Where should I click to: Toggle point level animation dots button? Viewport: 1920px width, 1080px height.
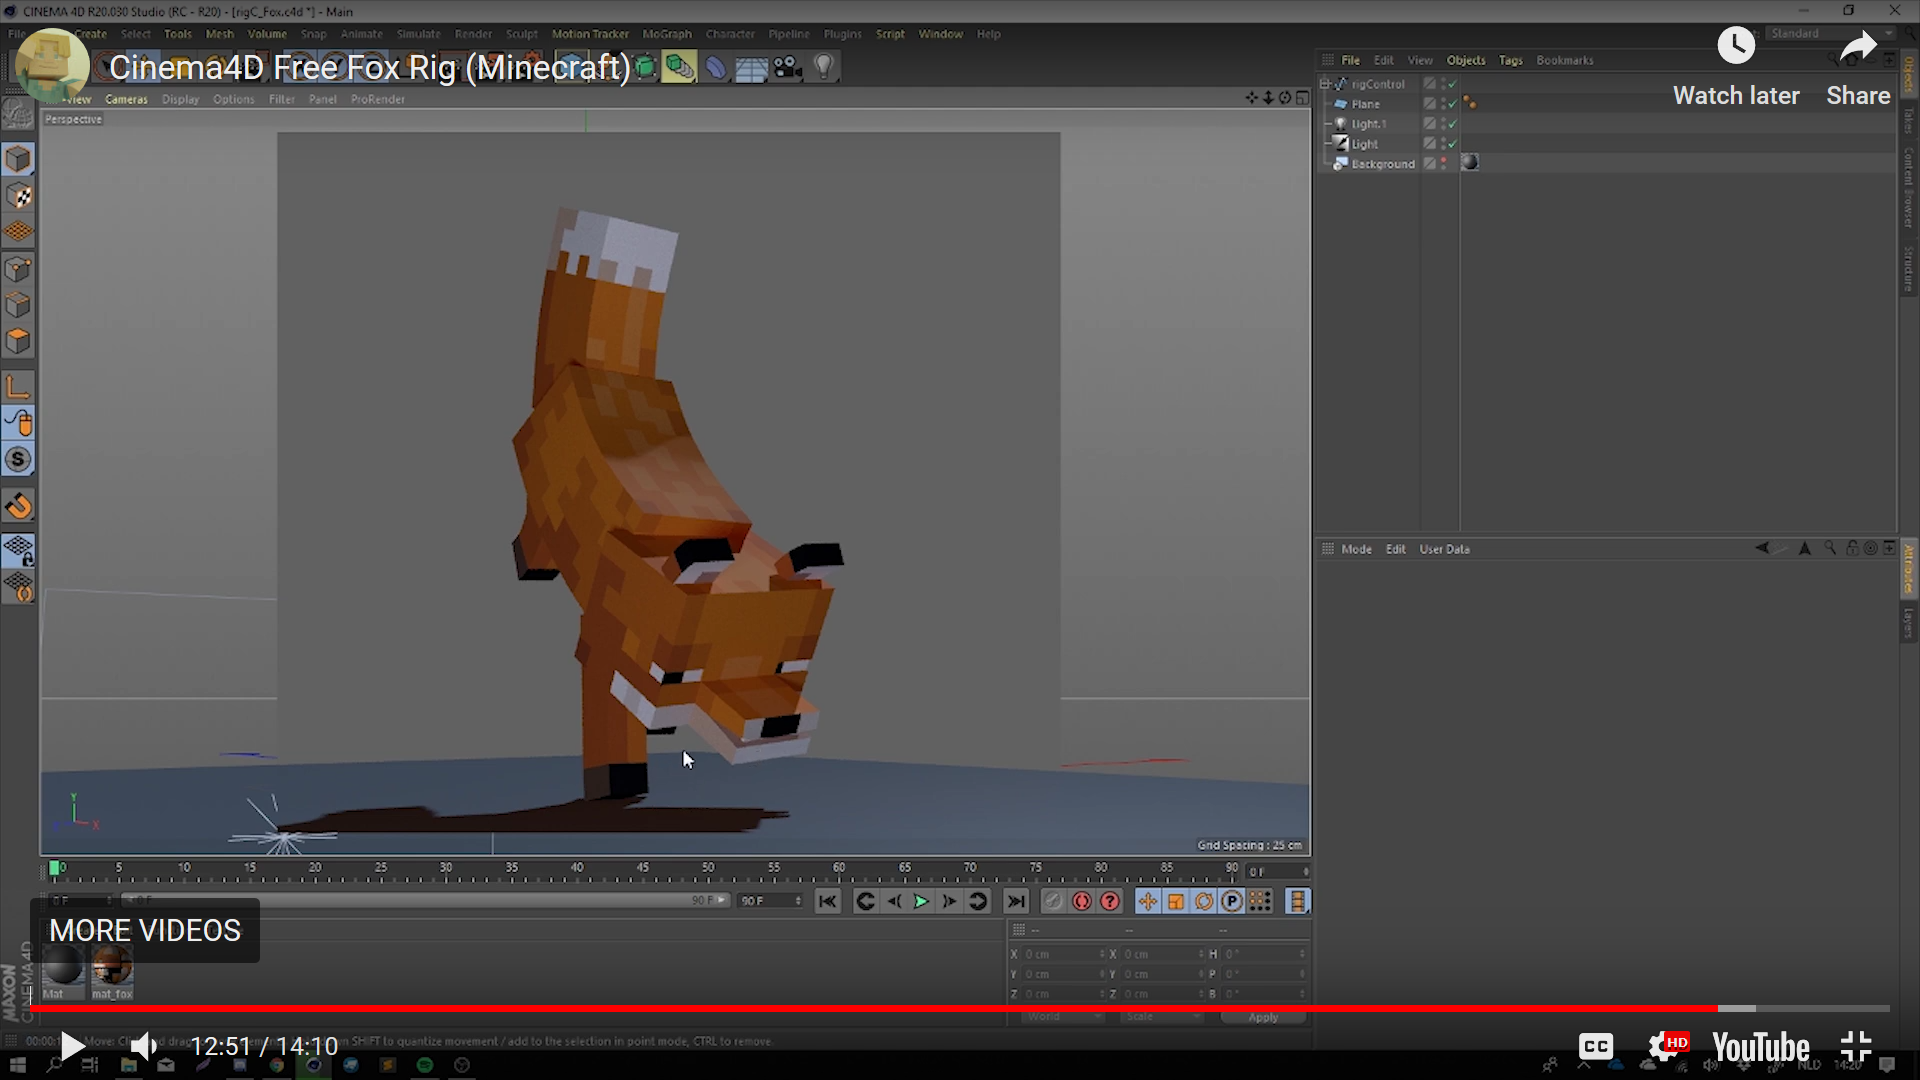(x=1260, y=901)
